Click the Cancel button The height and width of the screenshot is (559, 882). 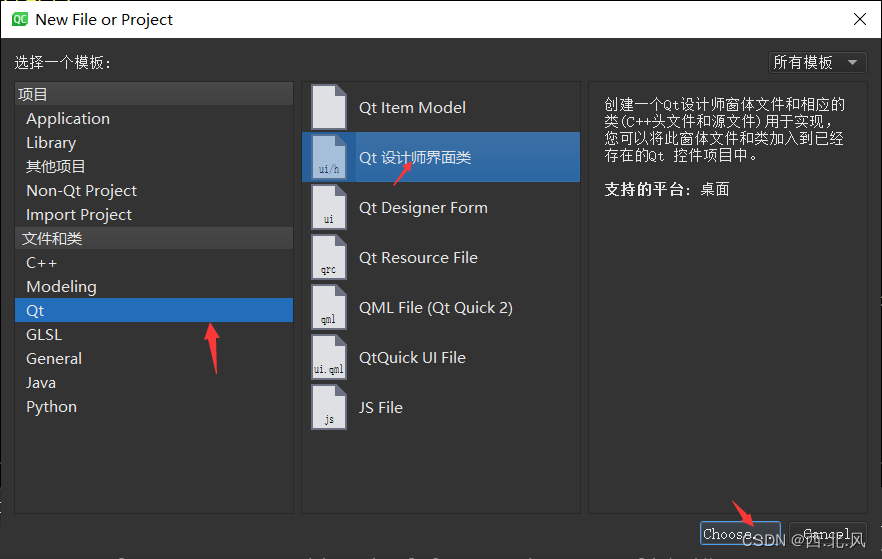pos(827,533)
